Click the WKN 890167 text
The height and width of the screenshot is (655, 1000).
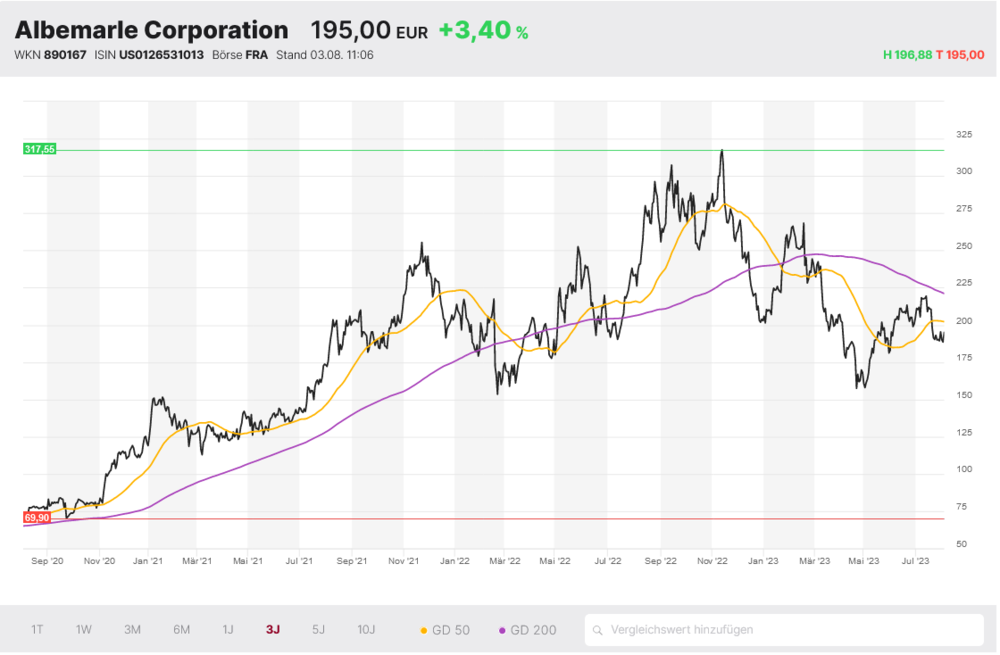50,55
